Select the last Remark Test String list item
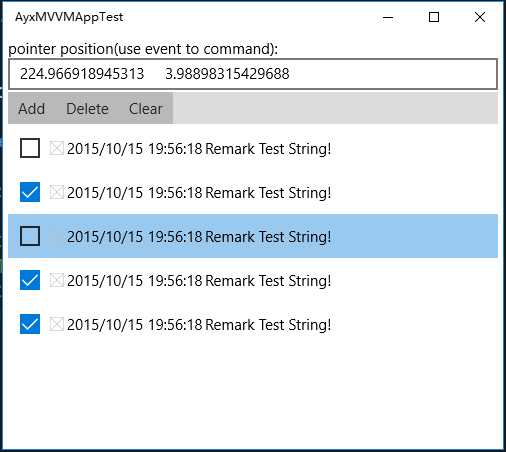The image size is (506, 452). [x=253, y=324]
